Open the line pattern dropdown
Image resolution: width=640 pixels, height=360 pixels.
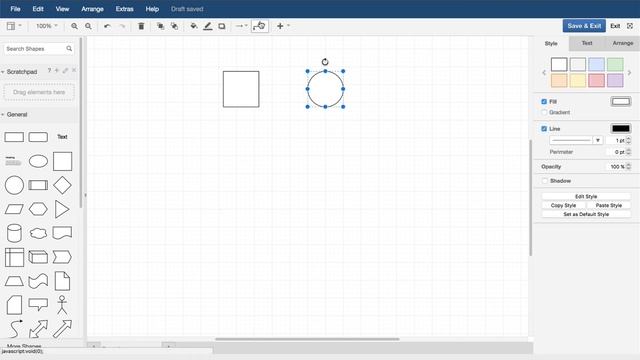(576, 140)
